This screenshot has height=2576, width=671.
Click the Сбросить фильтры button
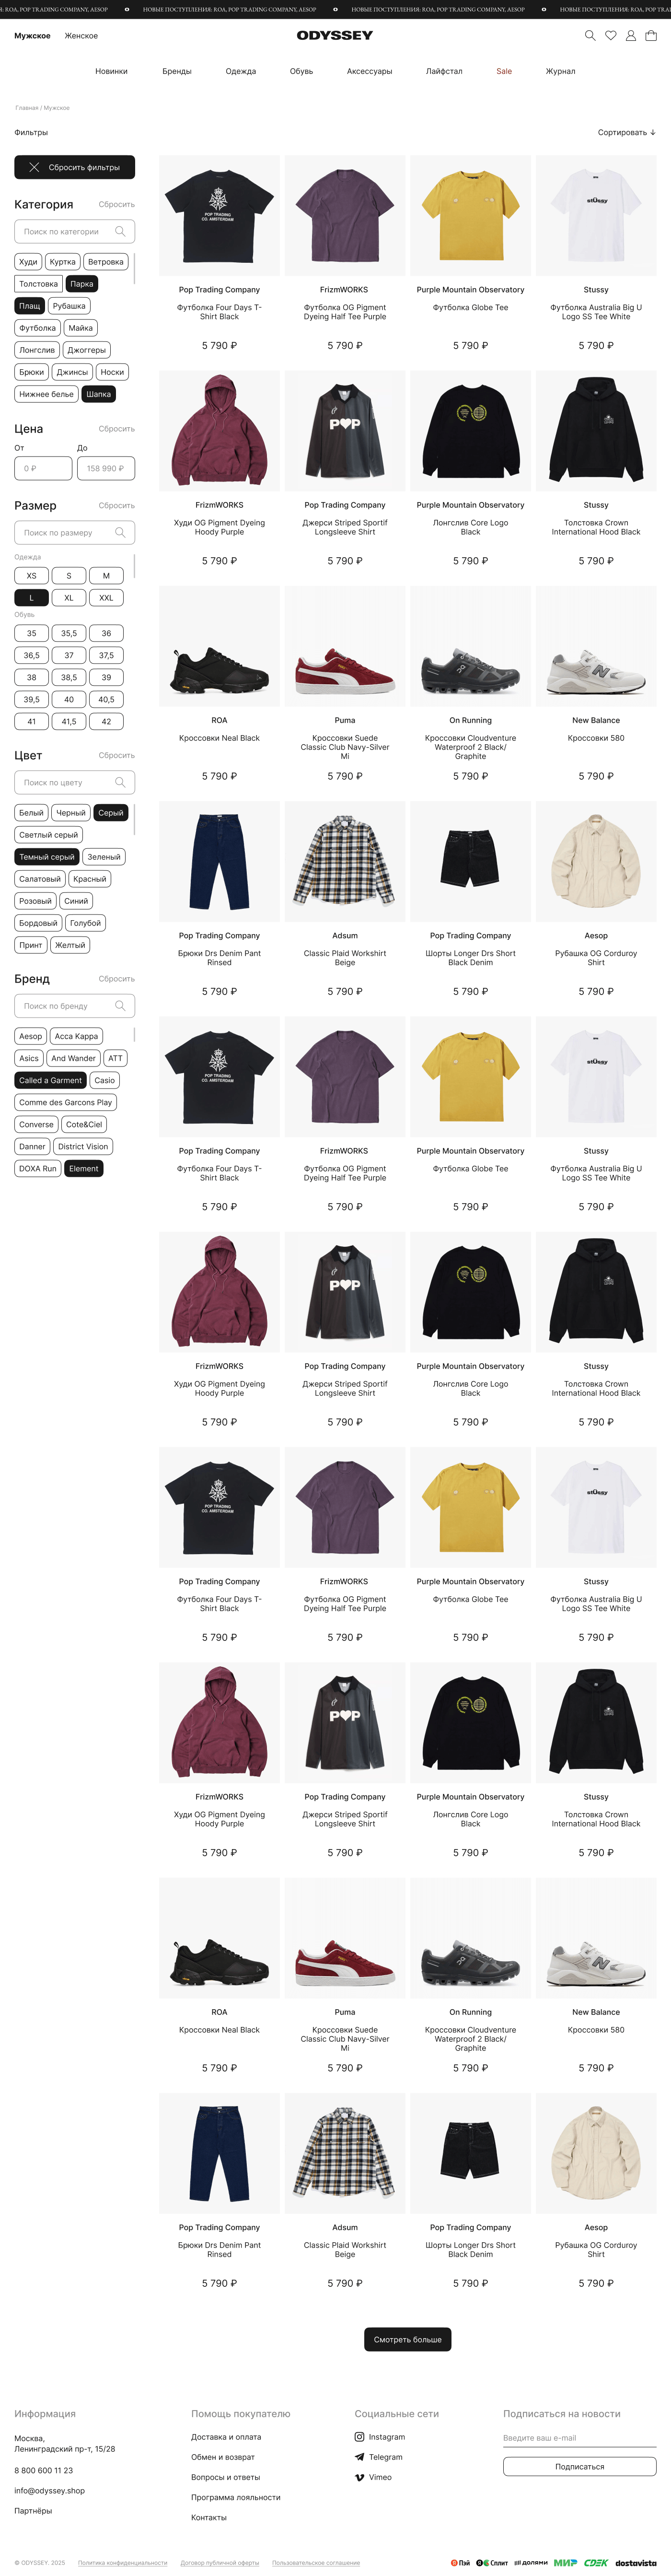point(74,167)
